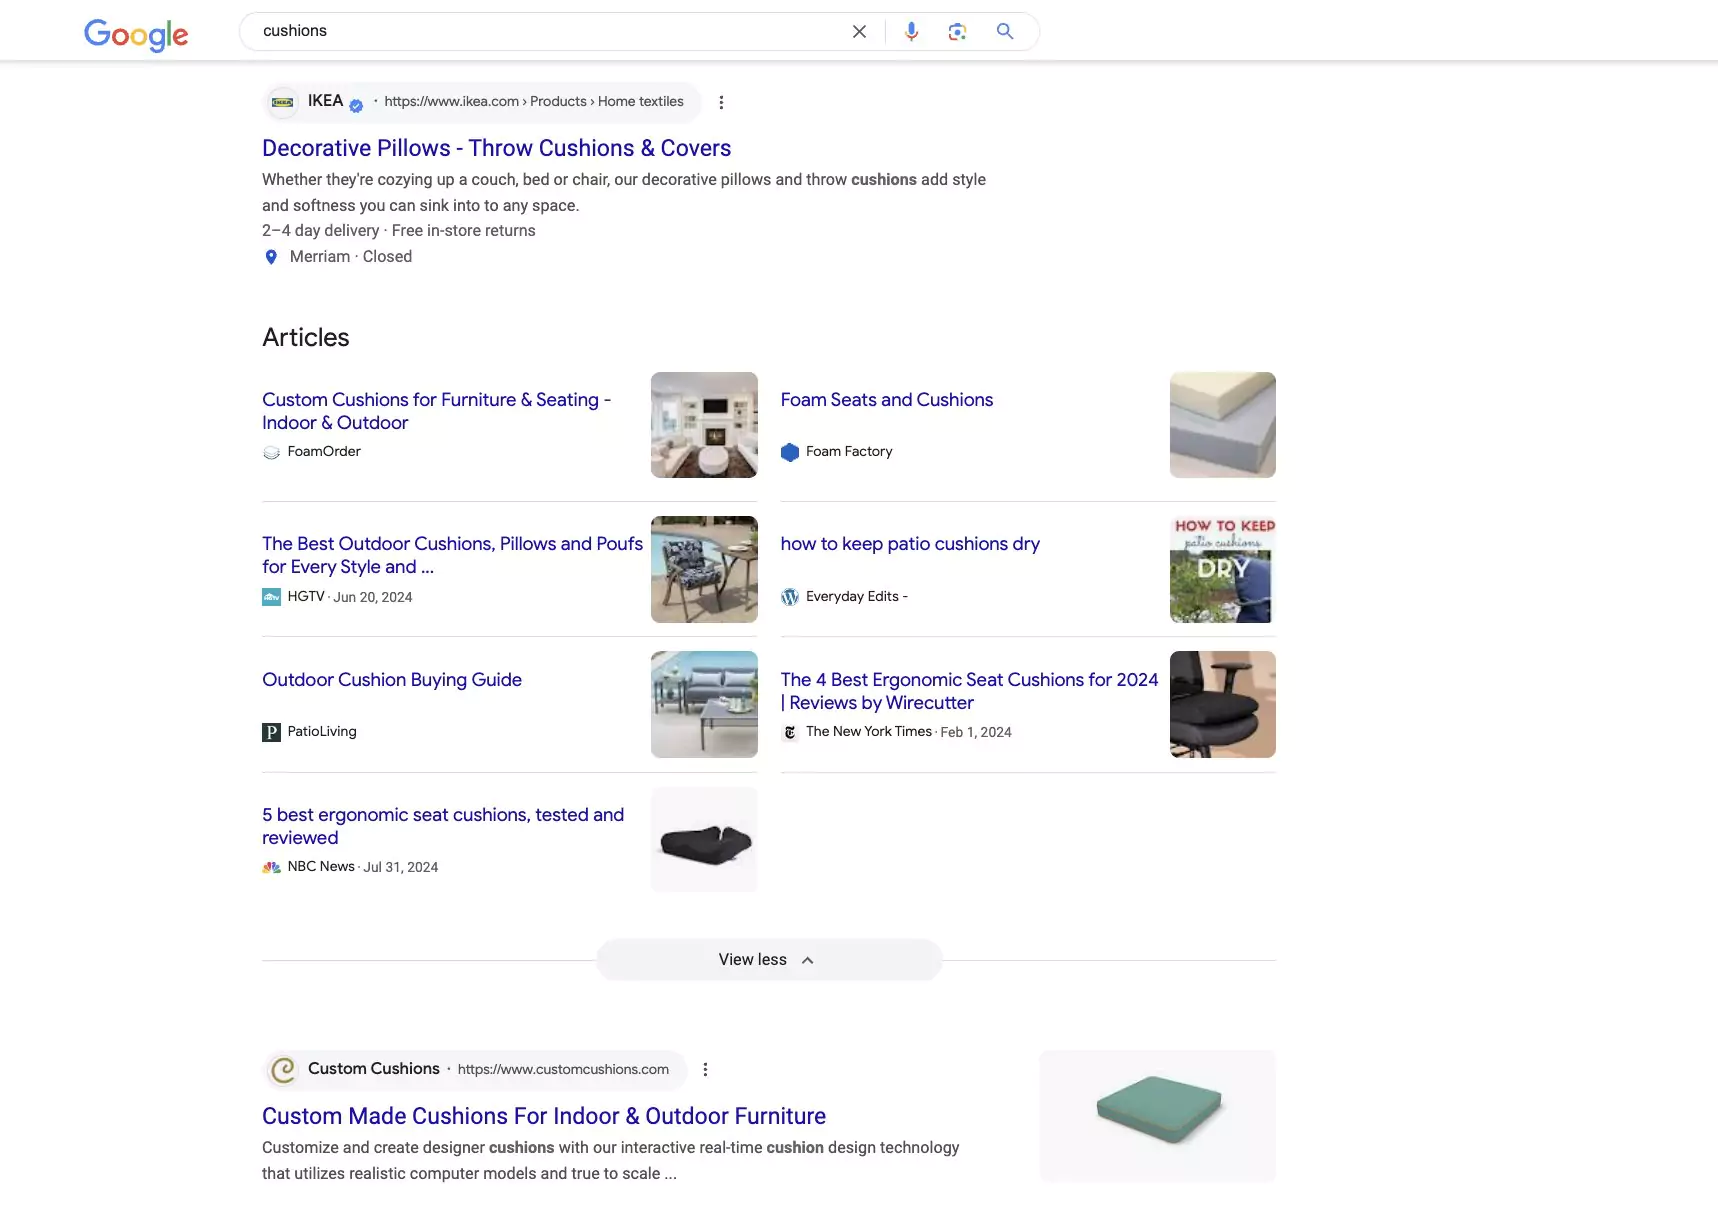Image resolution: width=1718 pixels, height=1216 pixels.
Task: Click the Merriam location pin icon
Action: 271,257
